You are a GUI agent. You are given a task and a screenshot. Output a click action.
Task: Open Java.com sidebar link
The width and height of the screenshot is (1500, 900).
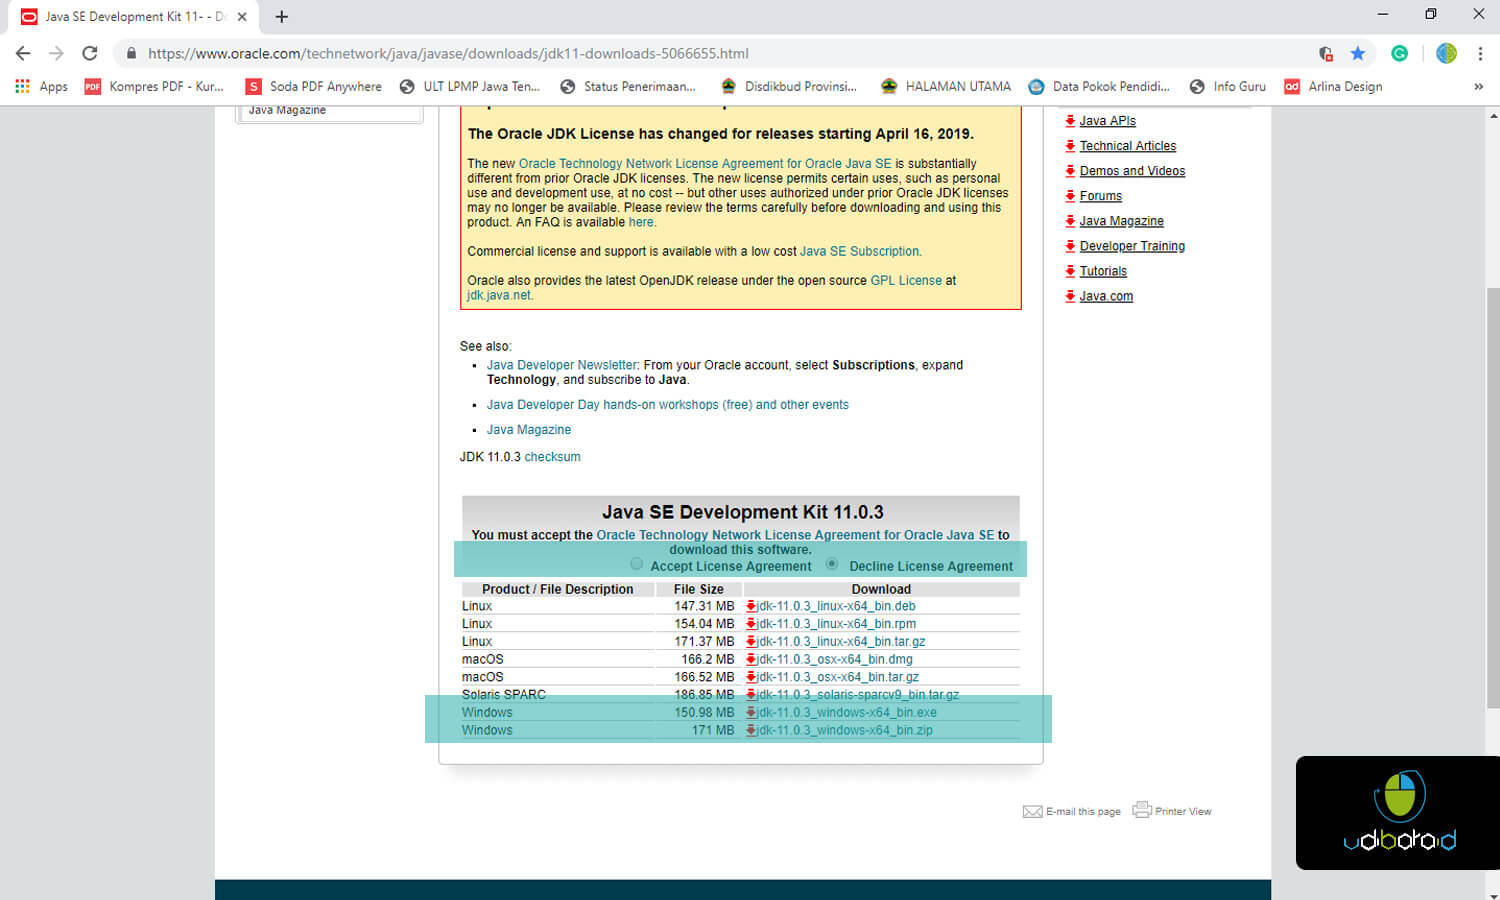pyautogui.click(x=1106, y=296)
